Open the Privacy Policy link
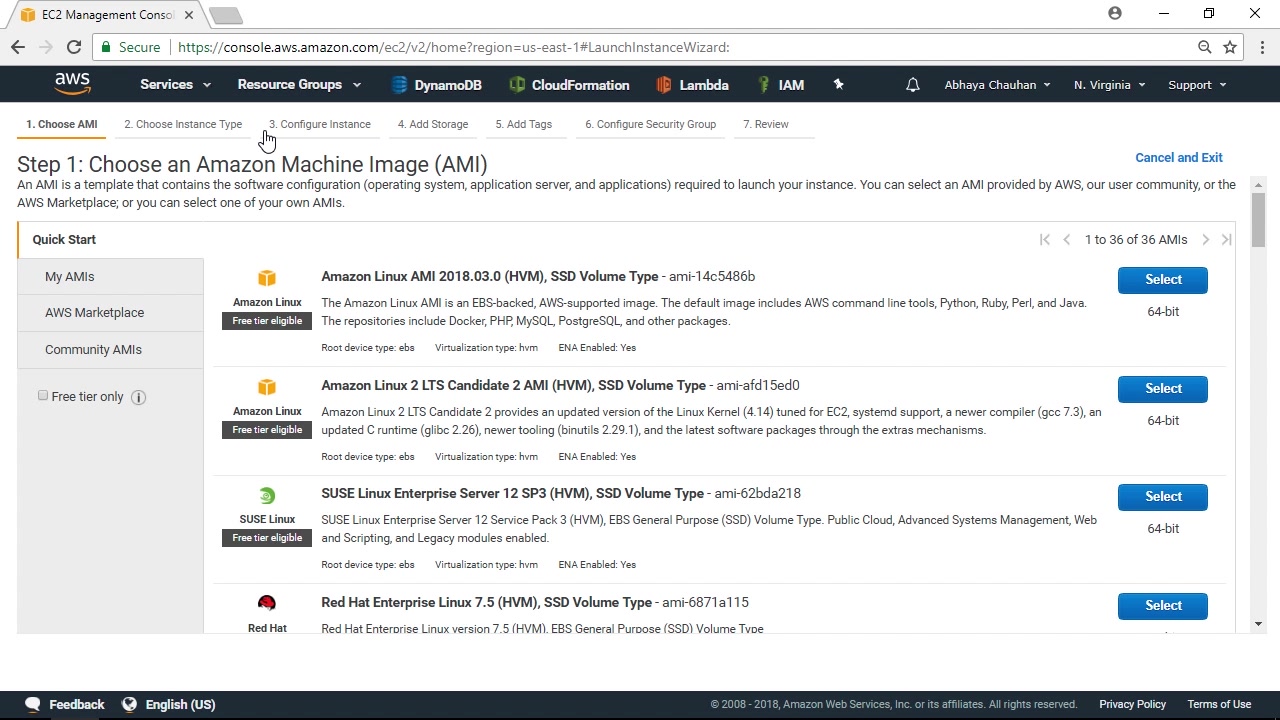The image size is (1280, 720). [1132, 704]
